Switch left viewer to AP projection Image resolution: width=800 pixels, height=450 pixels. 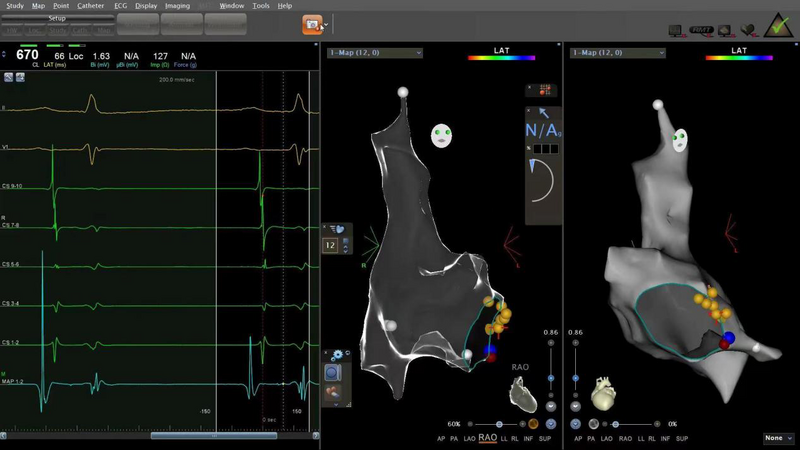coord(441,439)
